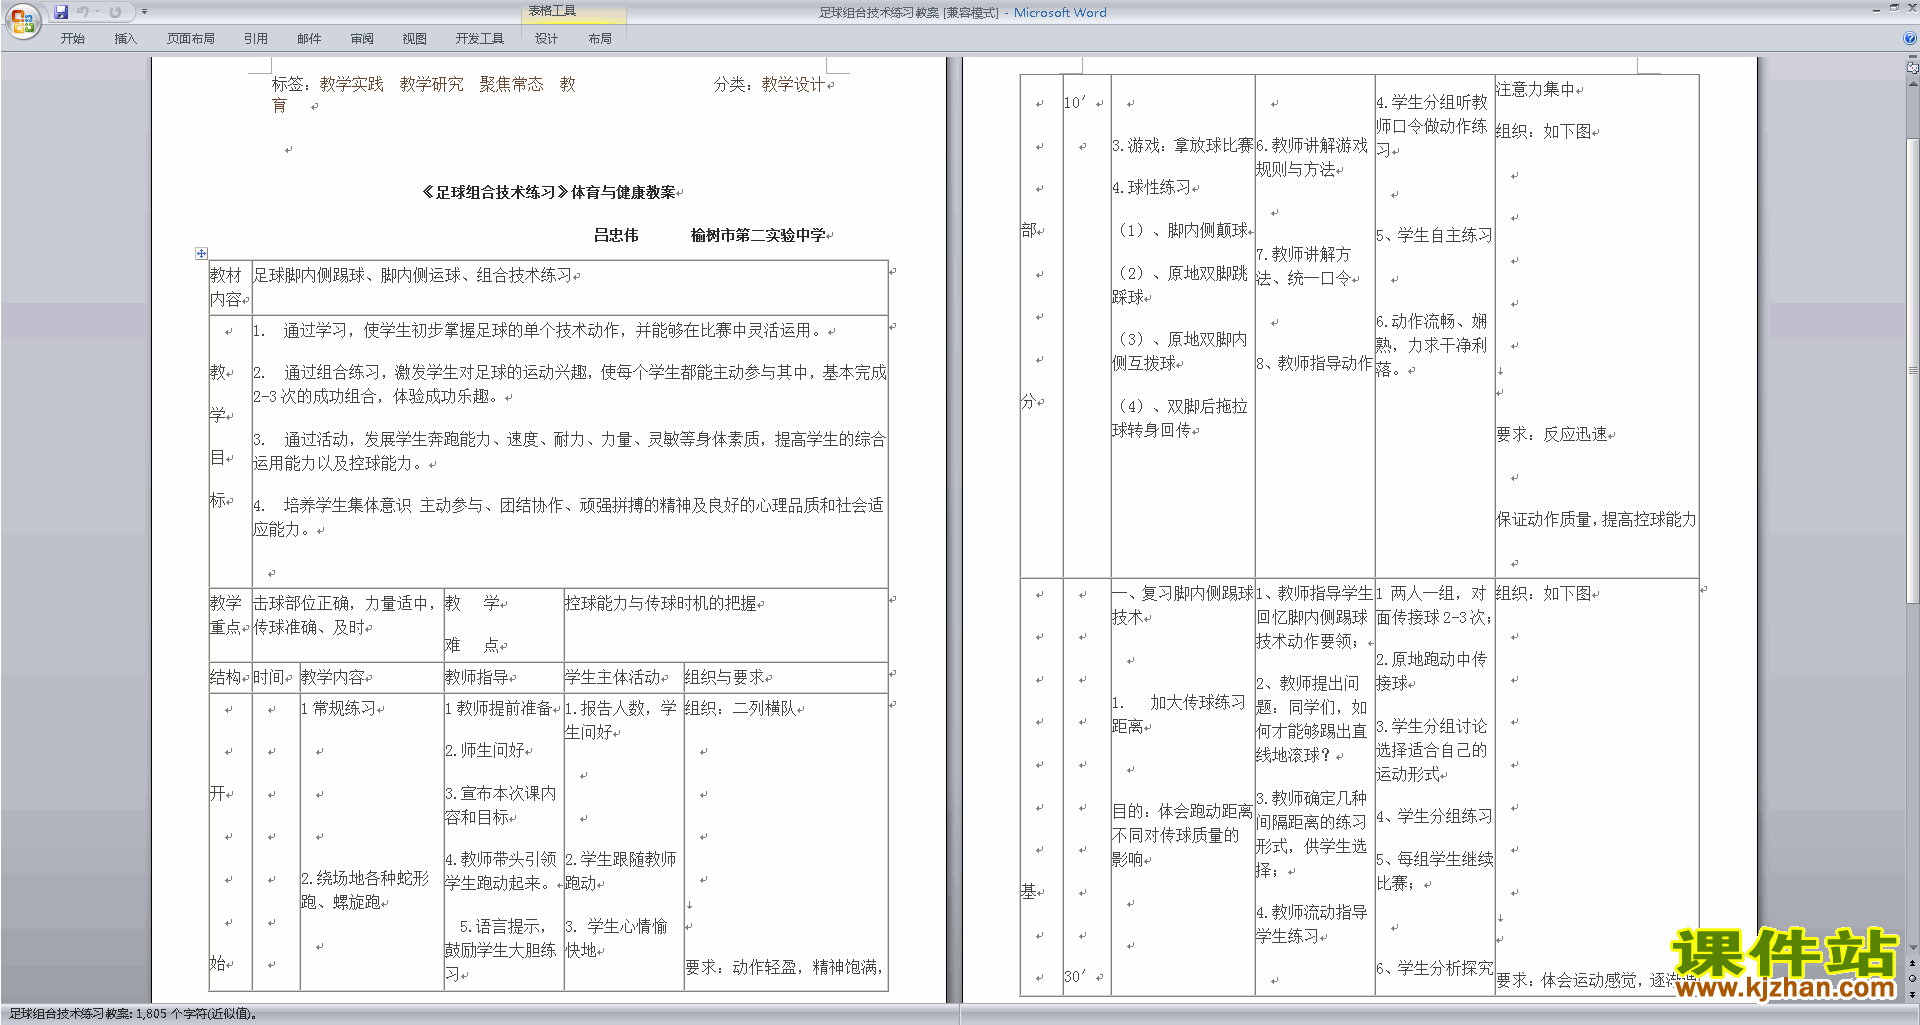Click the 学生主体活动 column header cell

tap(622, 677)
